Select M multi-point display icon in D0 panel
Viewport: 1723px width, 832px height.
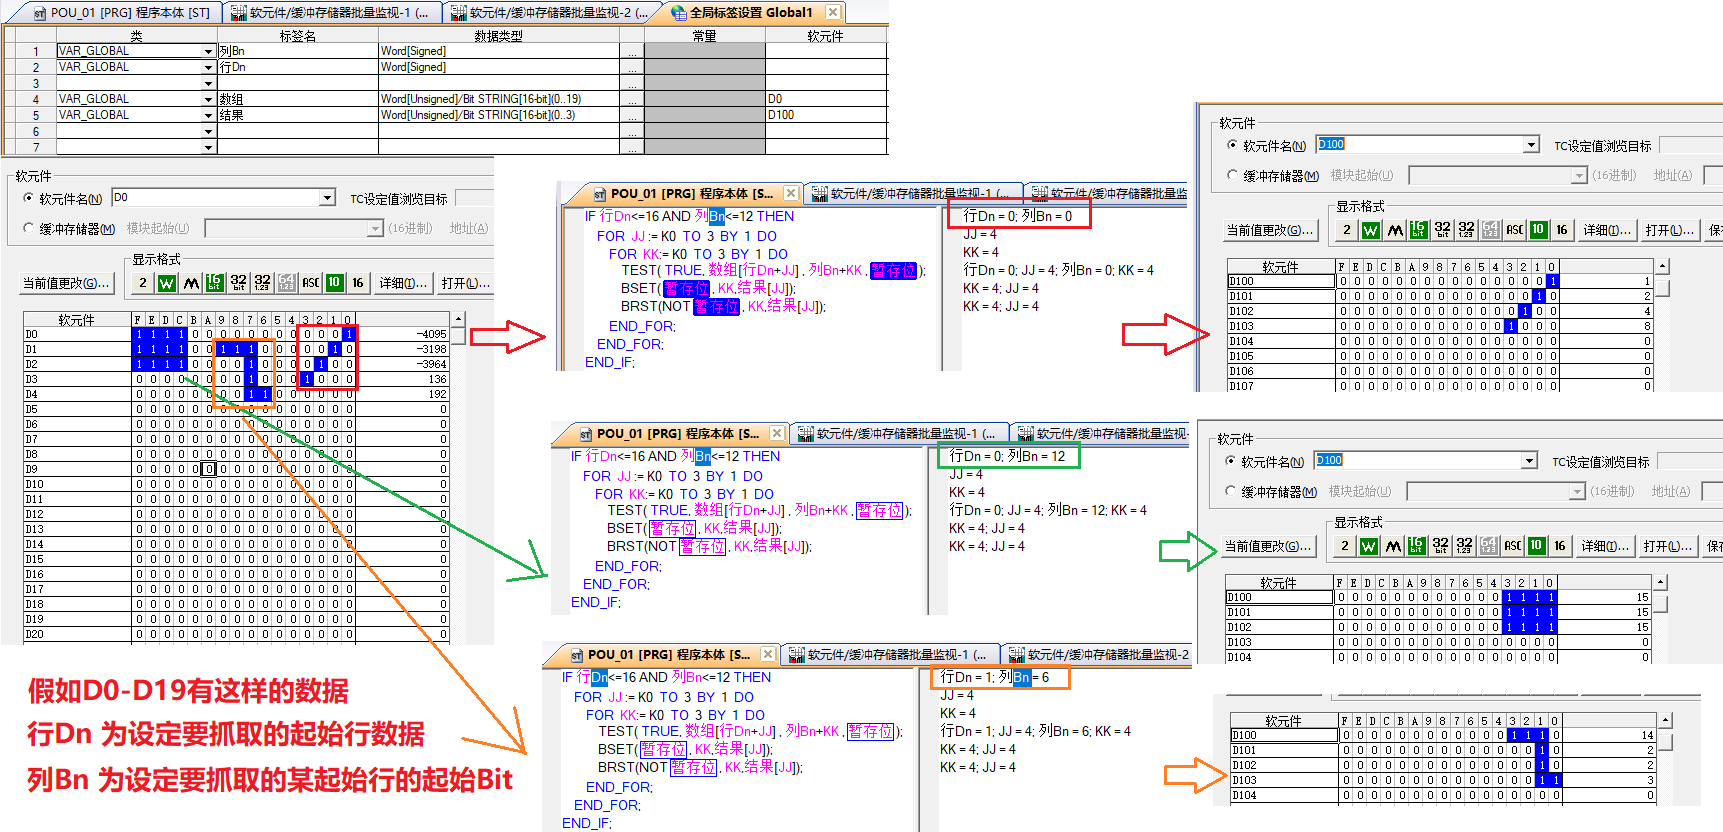tap(191, 283)
